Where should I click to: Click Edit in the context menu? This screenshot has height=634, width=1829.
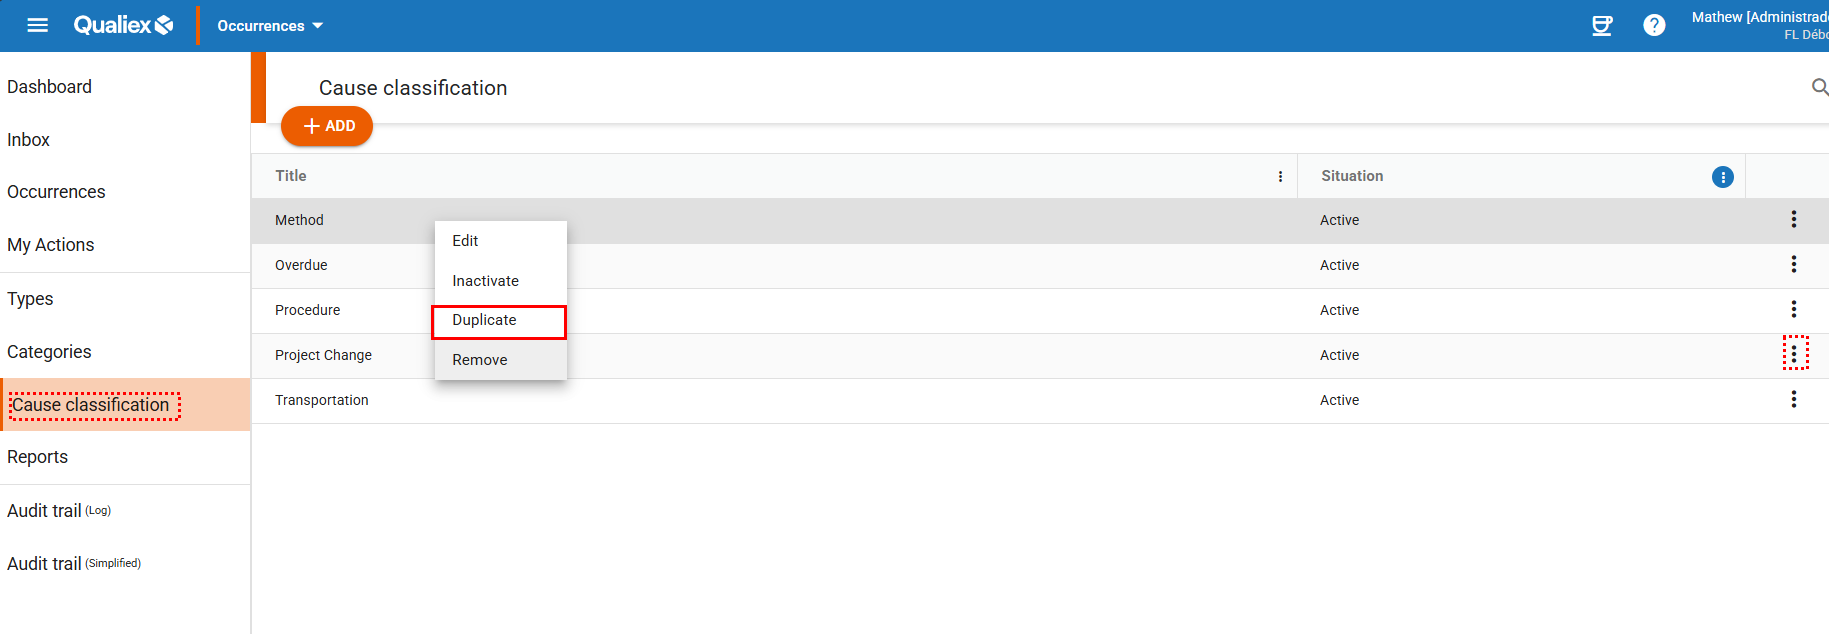pyautogui.click(x=465, y=241)
